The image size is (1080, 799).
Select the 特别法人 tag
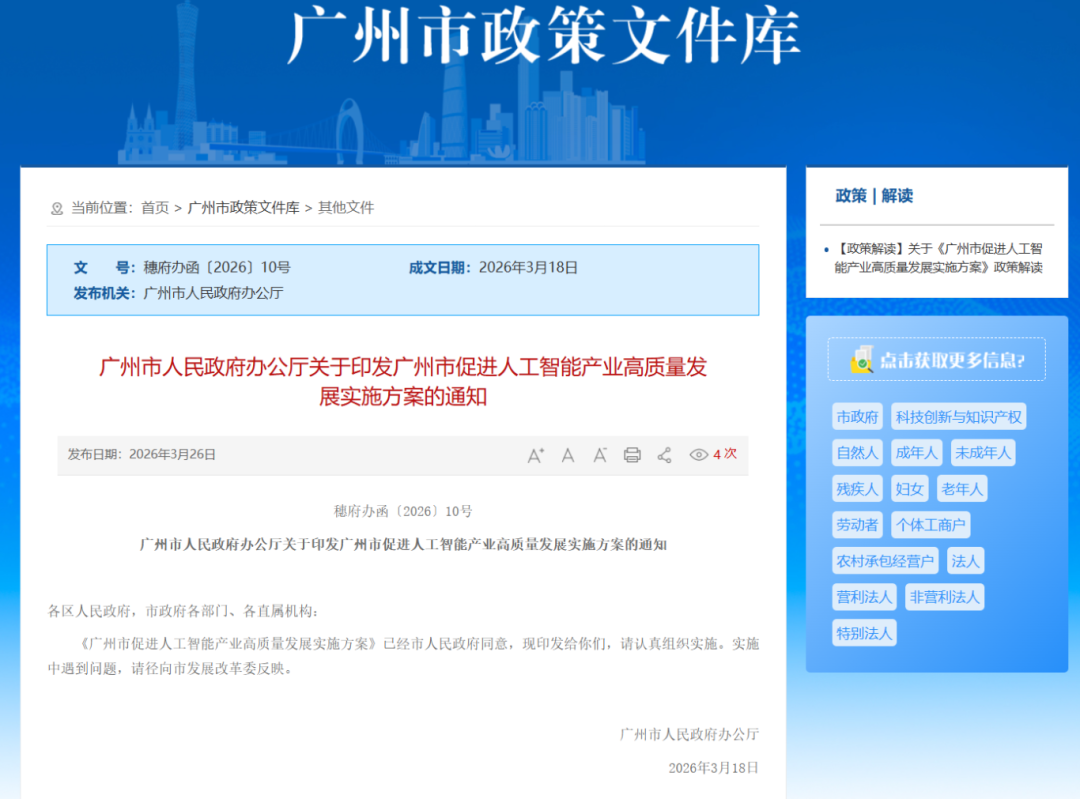tap(864, 633)
